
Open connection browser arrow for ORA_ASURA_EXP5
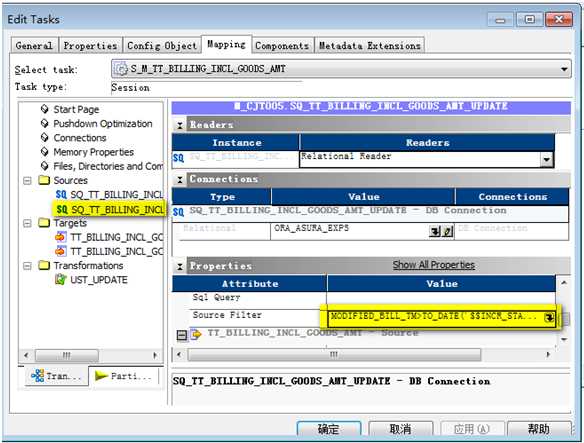point(434,231)
